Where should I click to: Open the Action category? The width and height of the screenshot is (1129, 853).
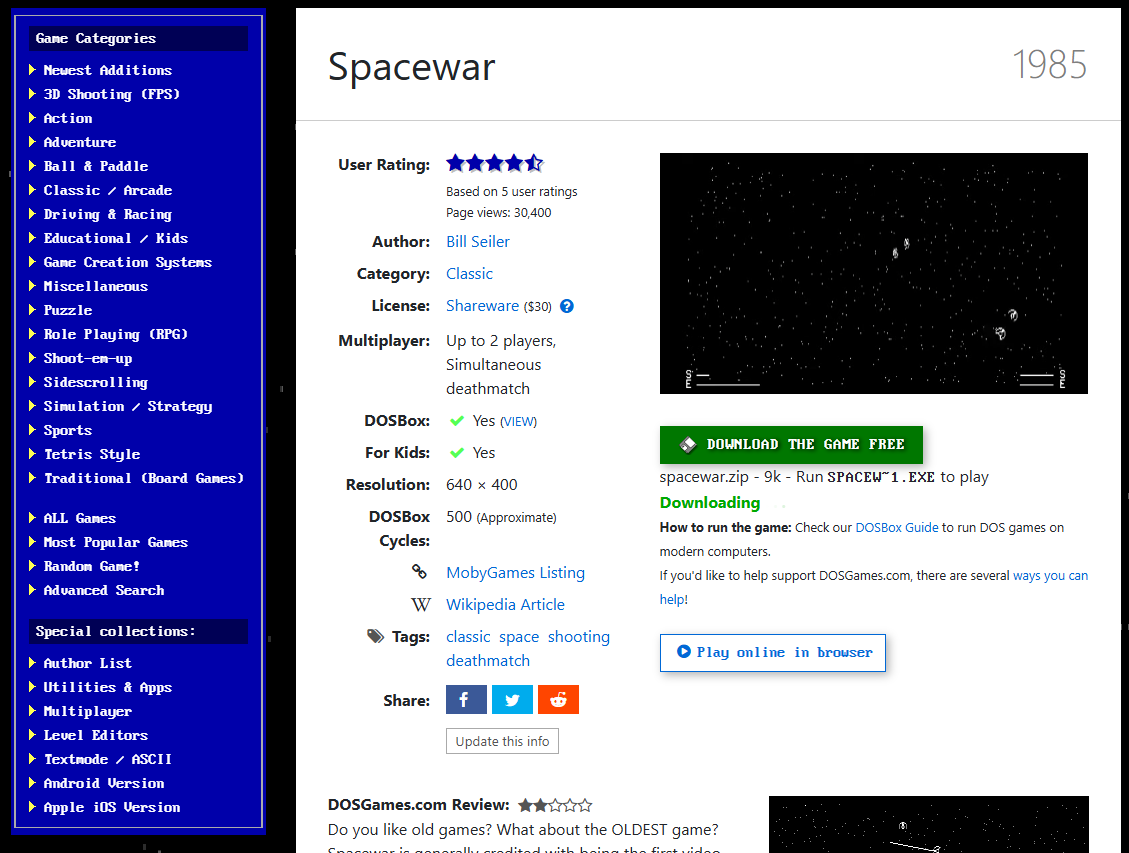(x=68, y=118)
